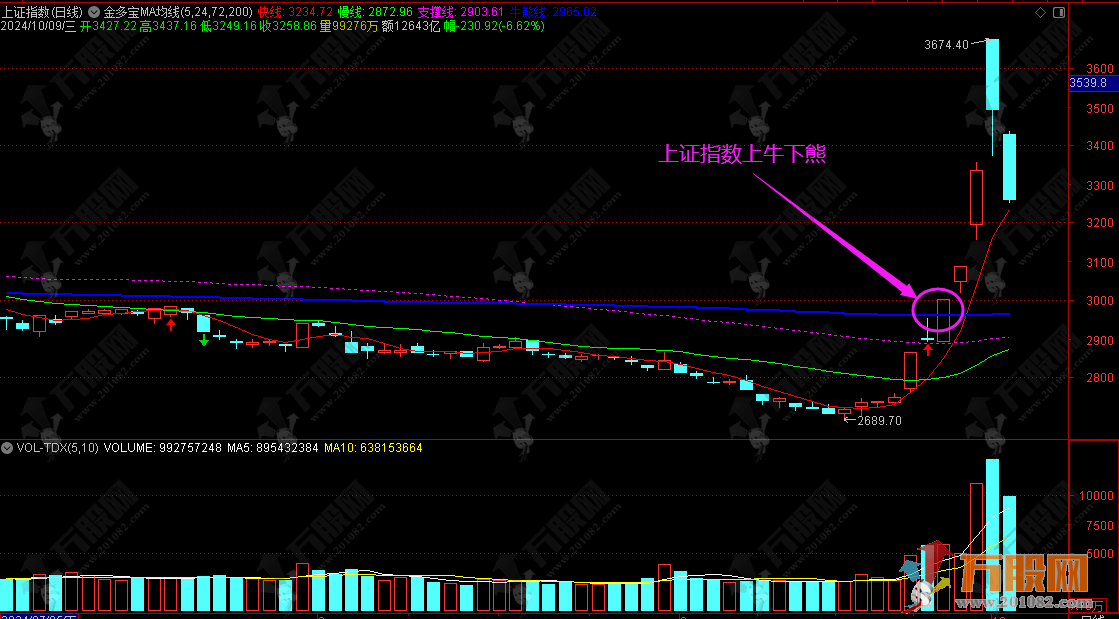Viewport: 1119px width, 619px height.
Task: Click the red up-arrow signal under the 2900 candle
Action: pos(928,349)
